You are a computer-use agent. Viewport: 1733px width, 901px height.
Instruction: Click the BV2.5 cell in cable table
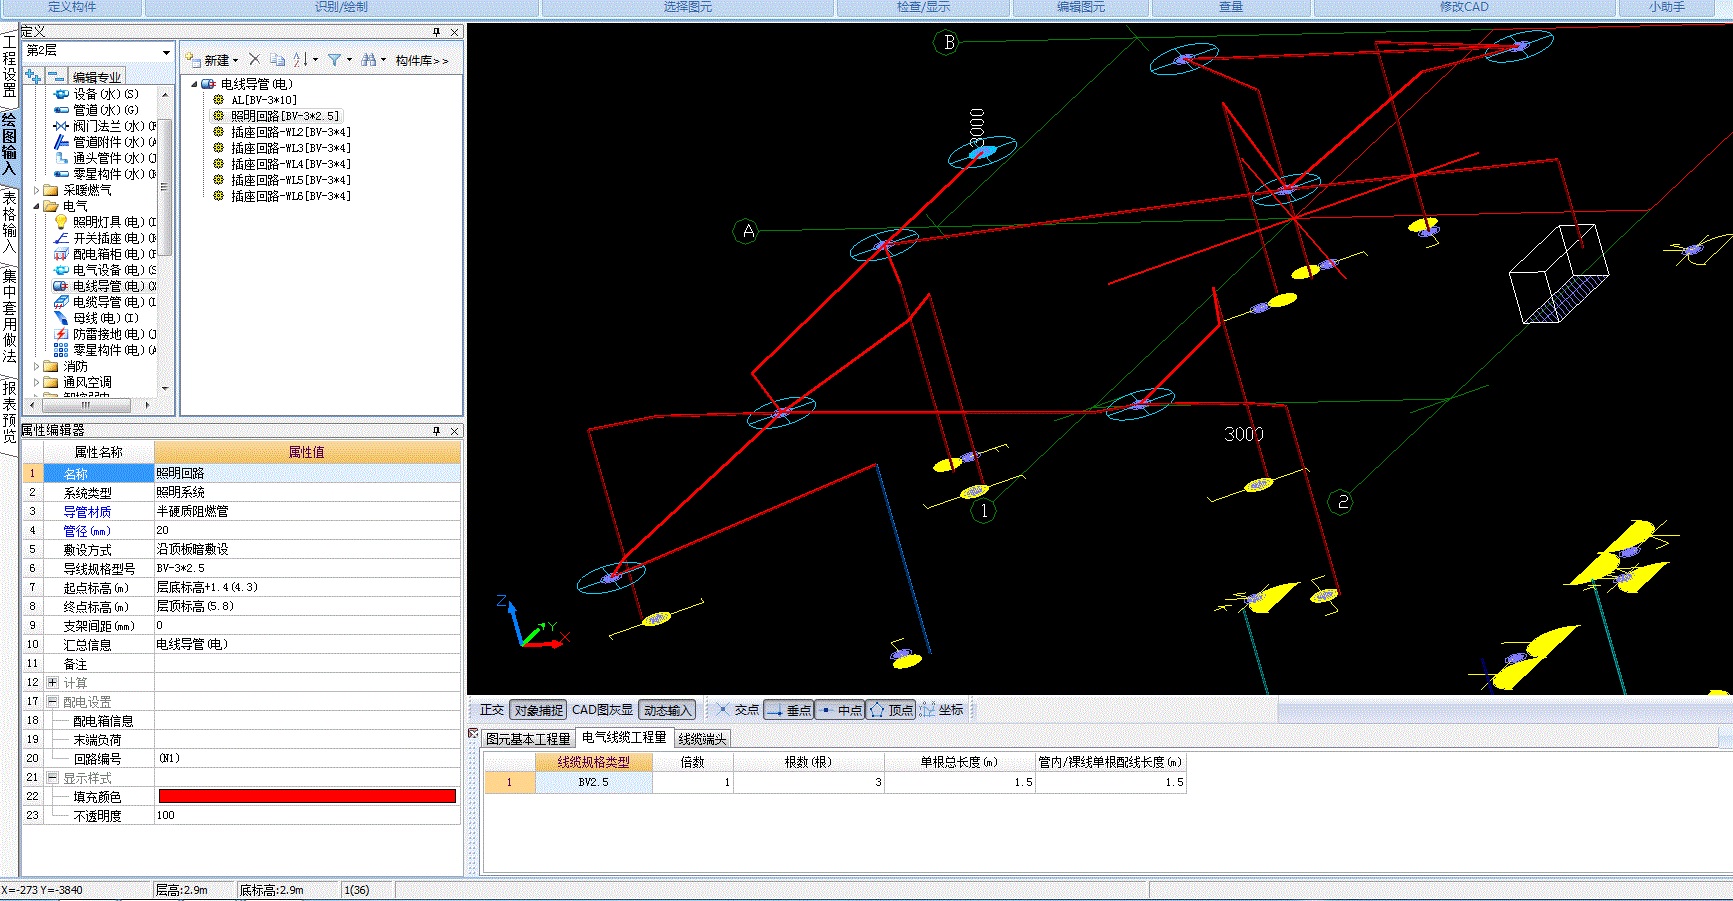594,782
